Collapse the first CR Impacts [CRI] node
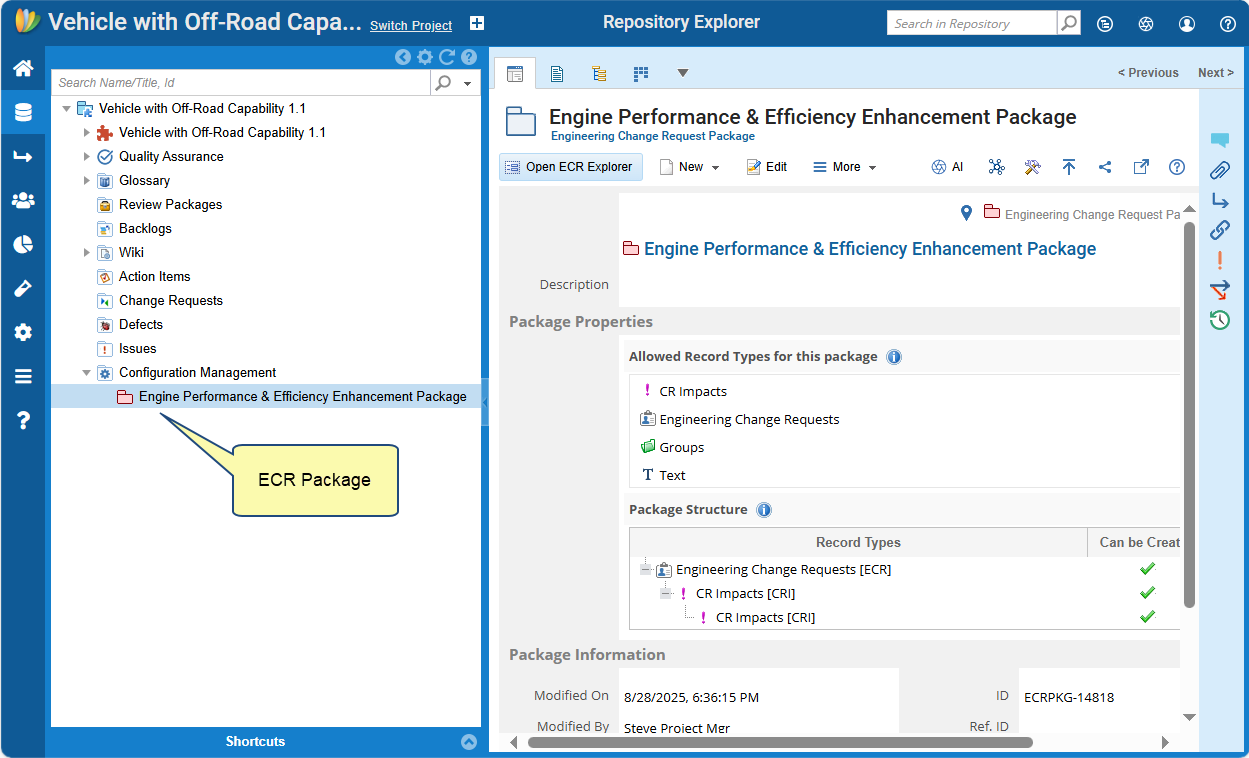Screen dimensions: 1249x758 click(x=665, y=594)
